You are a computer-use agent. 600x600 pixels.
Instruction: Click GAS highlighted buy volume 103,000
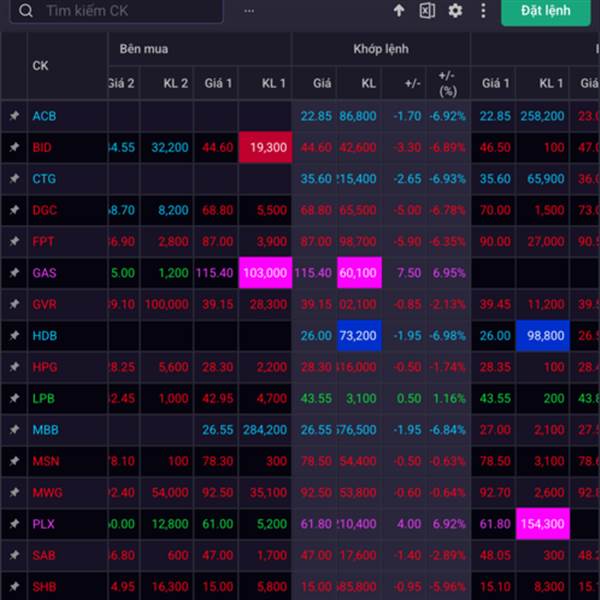pos(265,272)
